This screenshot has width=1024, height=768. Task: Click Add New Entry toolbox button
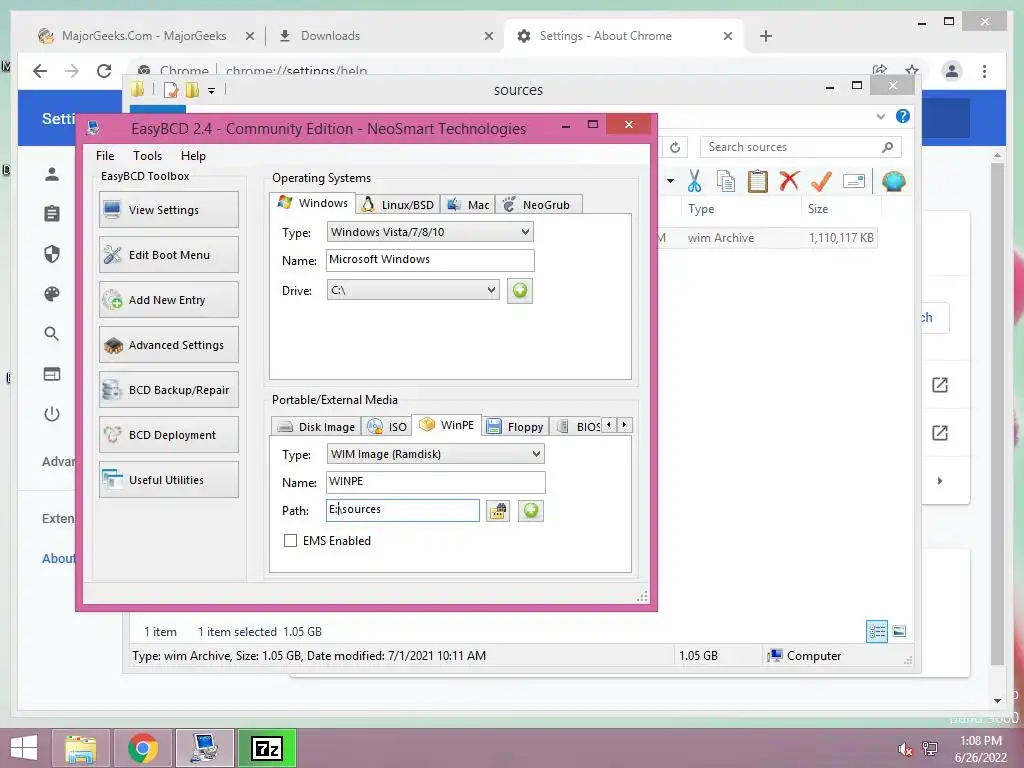point(168,300)
